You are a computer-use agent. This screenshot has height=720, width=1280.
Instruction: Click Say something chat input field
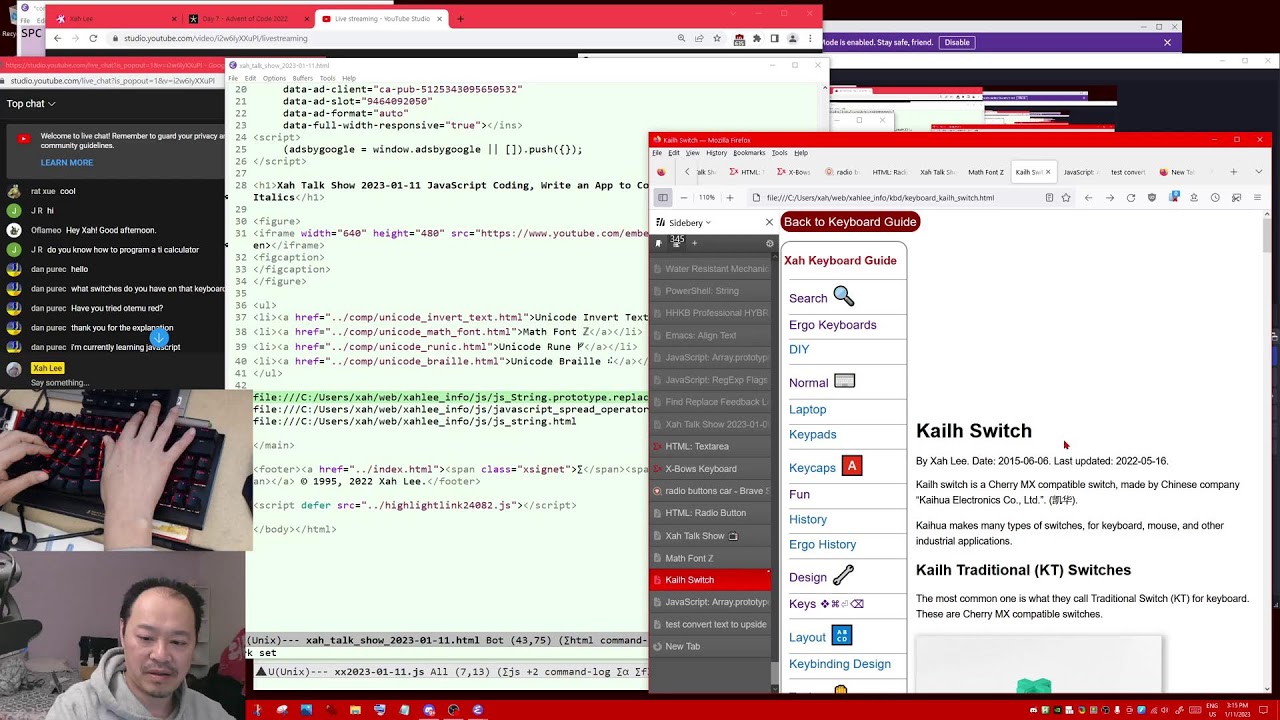click(59, 383)
